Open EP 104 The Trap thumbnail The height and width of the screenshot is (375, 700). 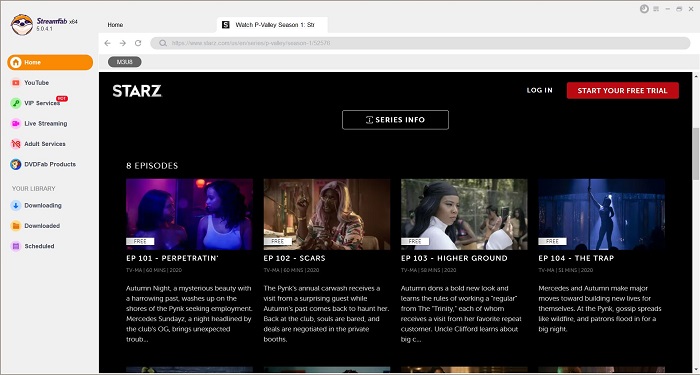click(x=601, y=214)
